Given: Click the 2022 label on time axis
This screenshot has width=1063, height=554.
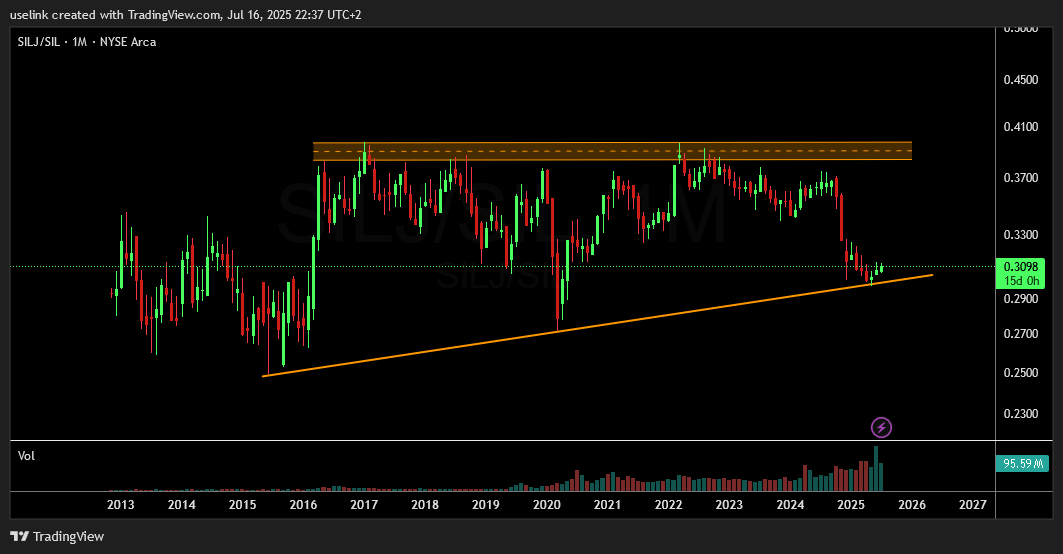Looking at the screenshot, I should tap(668, 504).
